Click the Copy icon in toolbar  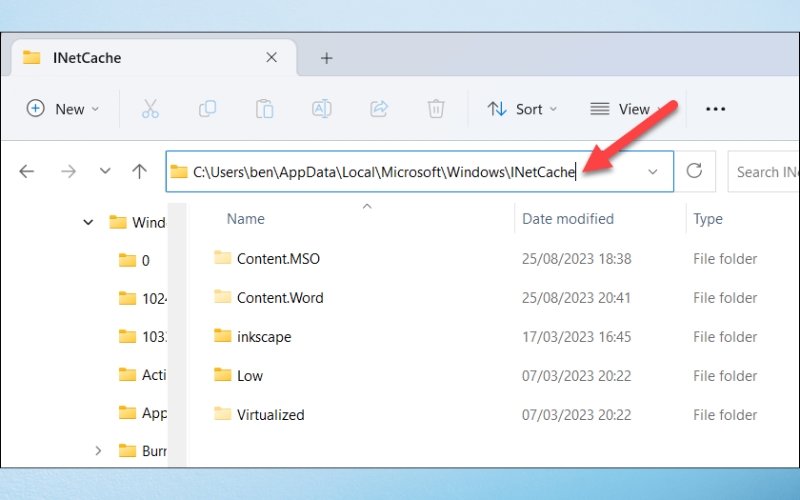(207, 109)
